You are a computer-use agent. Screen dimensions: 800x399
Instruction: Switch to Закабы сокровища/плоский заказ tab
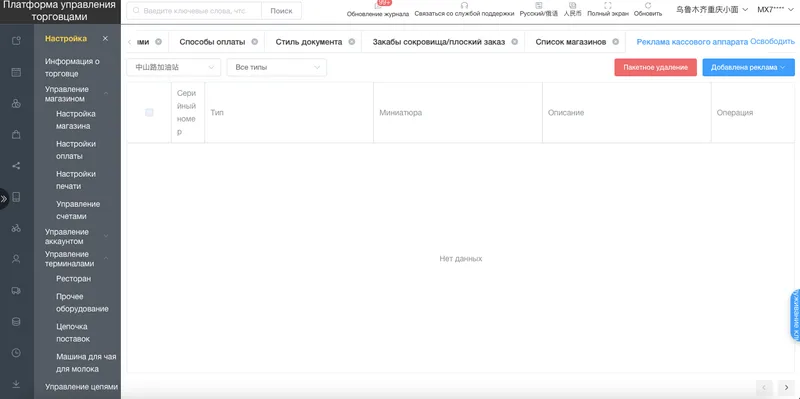(439, 42)
